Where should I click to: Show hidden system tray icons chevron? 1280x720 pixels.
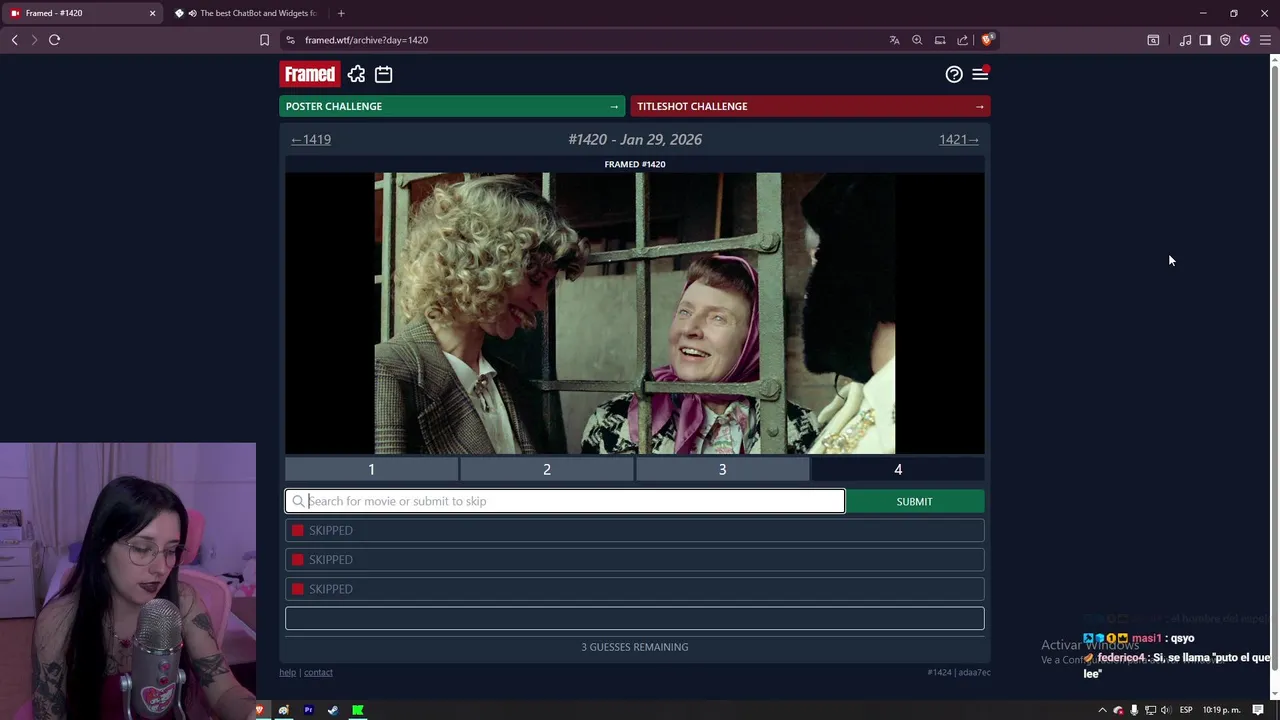click(x=1102, y=710)
